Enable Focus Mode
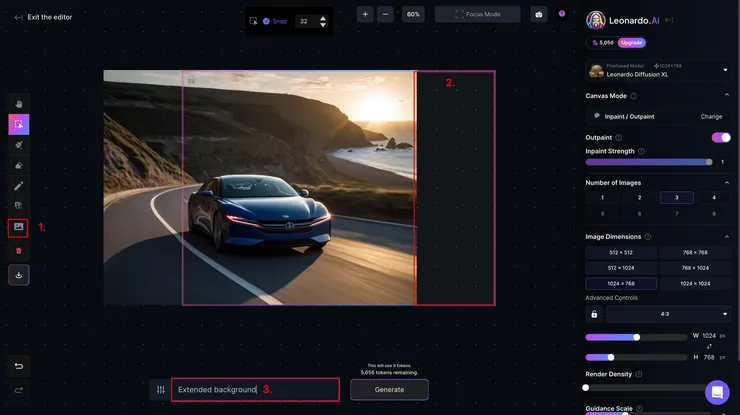This screenshot has height=415, width=740. [478, 14]
